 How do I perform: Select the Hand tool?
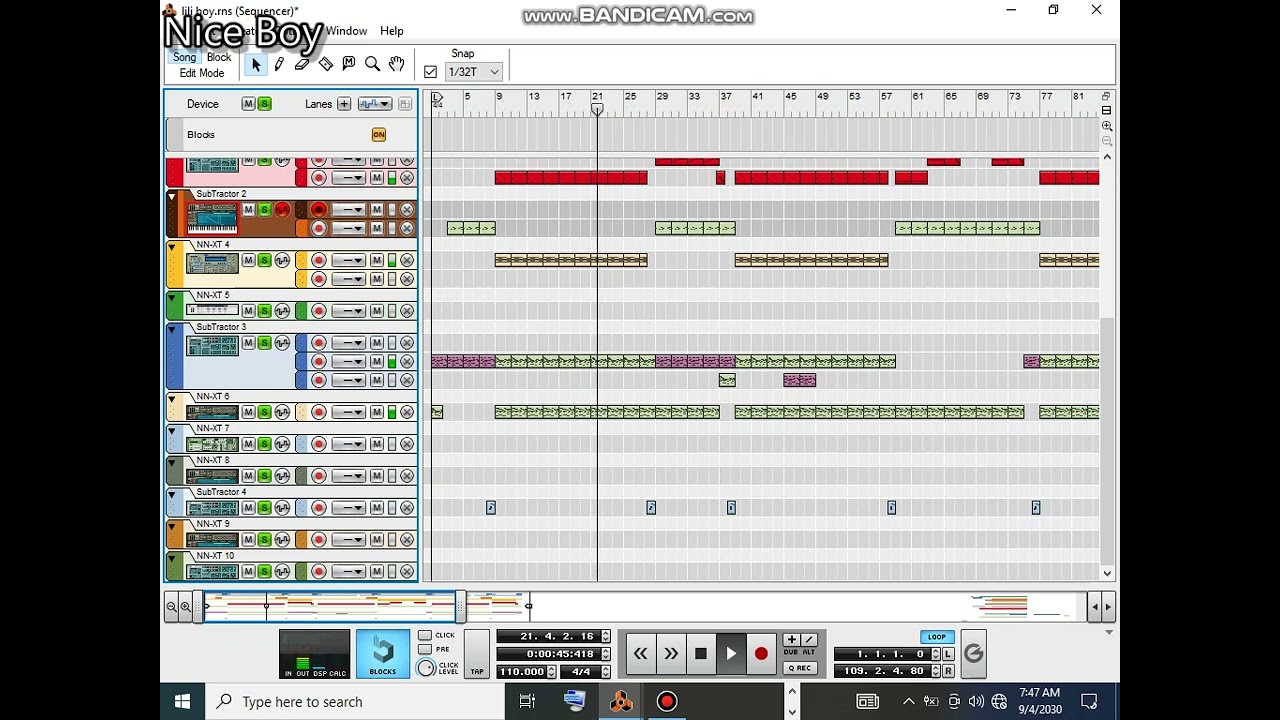click(396, 64)
